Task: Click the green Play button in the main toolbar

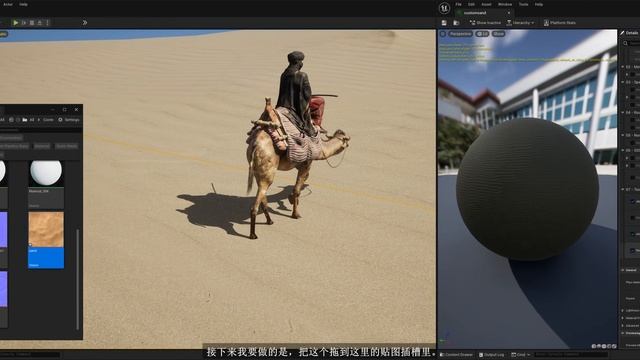Action: click(16, 23)
